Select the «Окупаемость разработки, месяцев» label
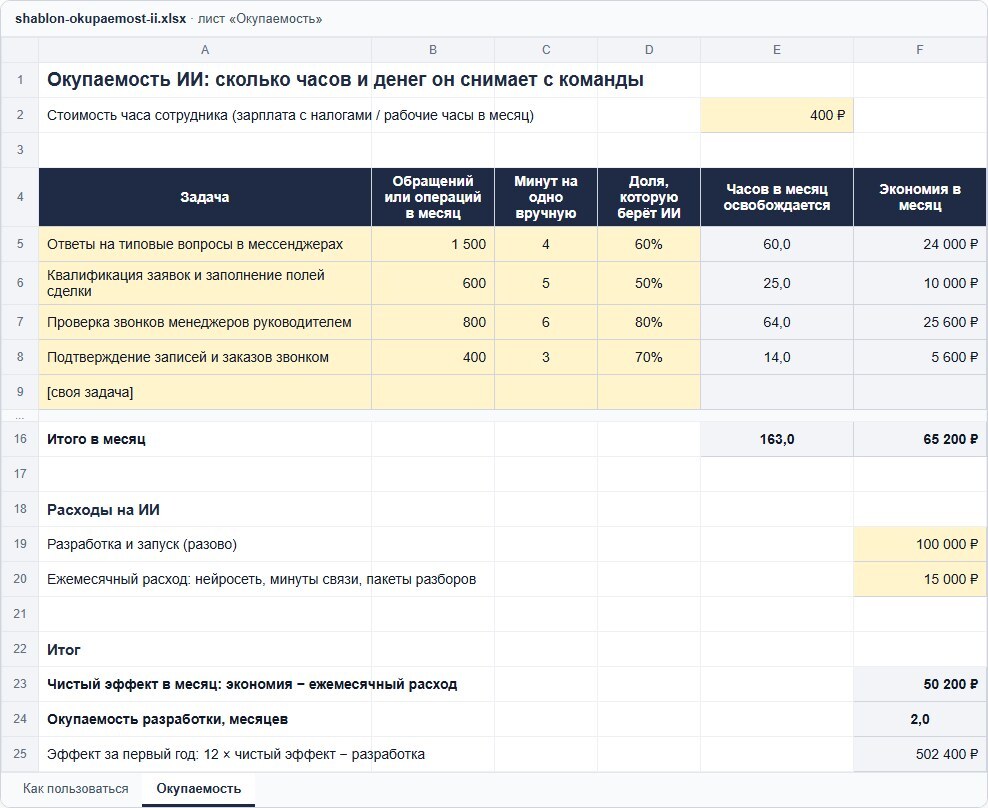 point(168,719)
